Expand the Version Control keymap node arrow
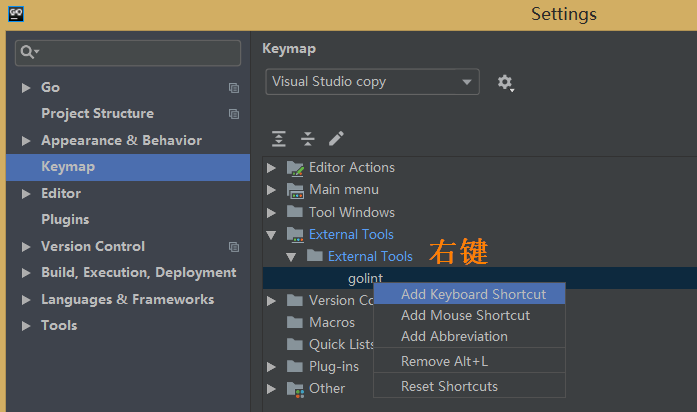 pos(271,301)
